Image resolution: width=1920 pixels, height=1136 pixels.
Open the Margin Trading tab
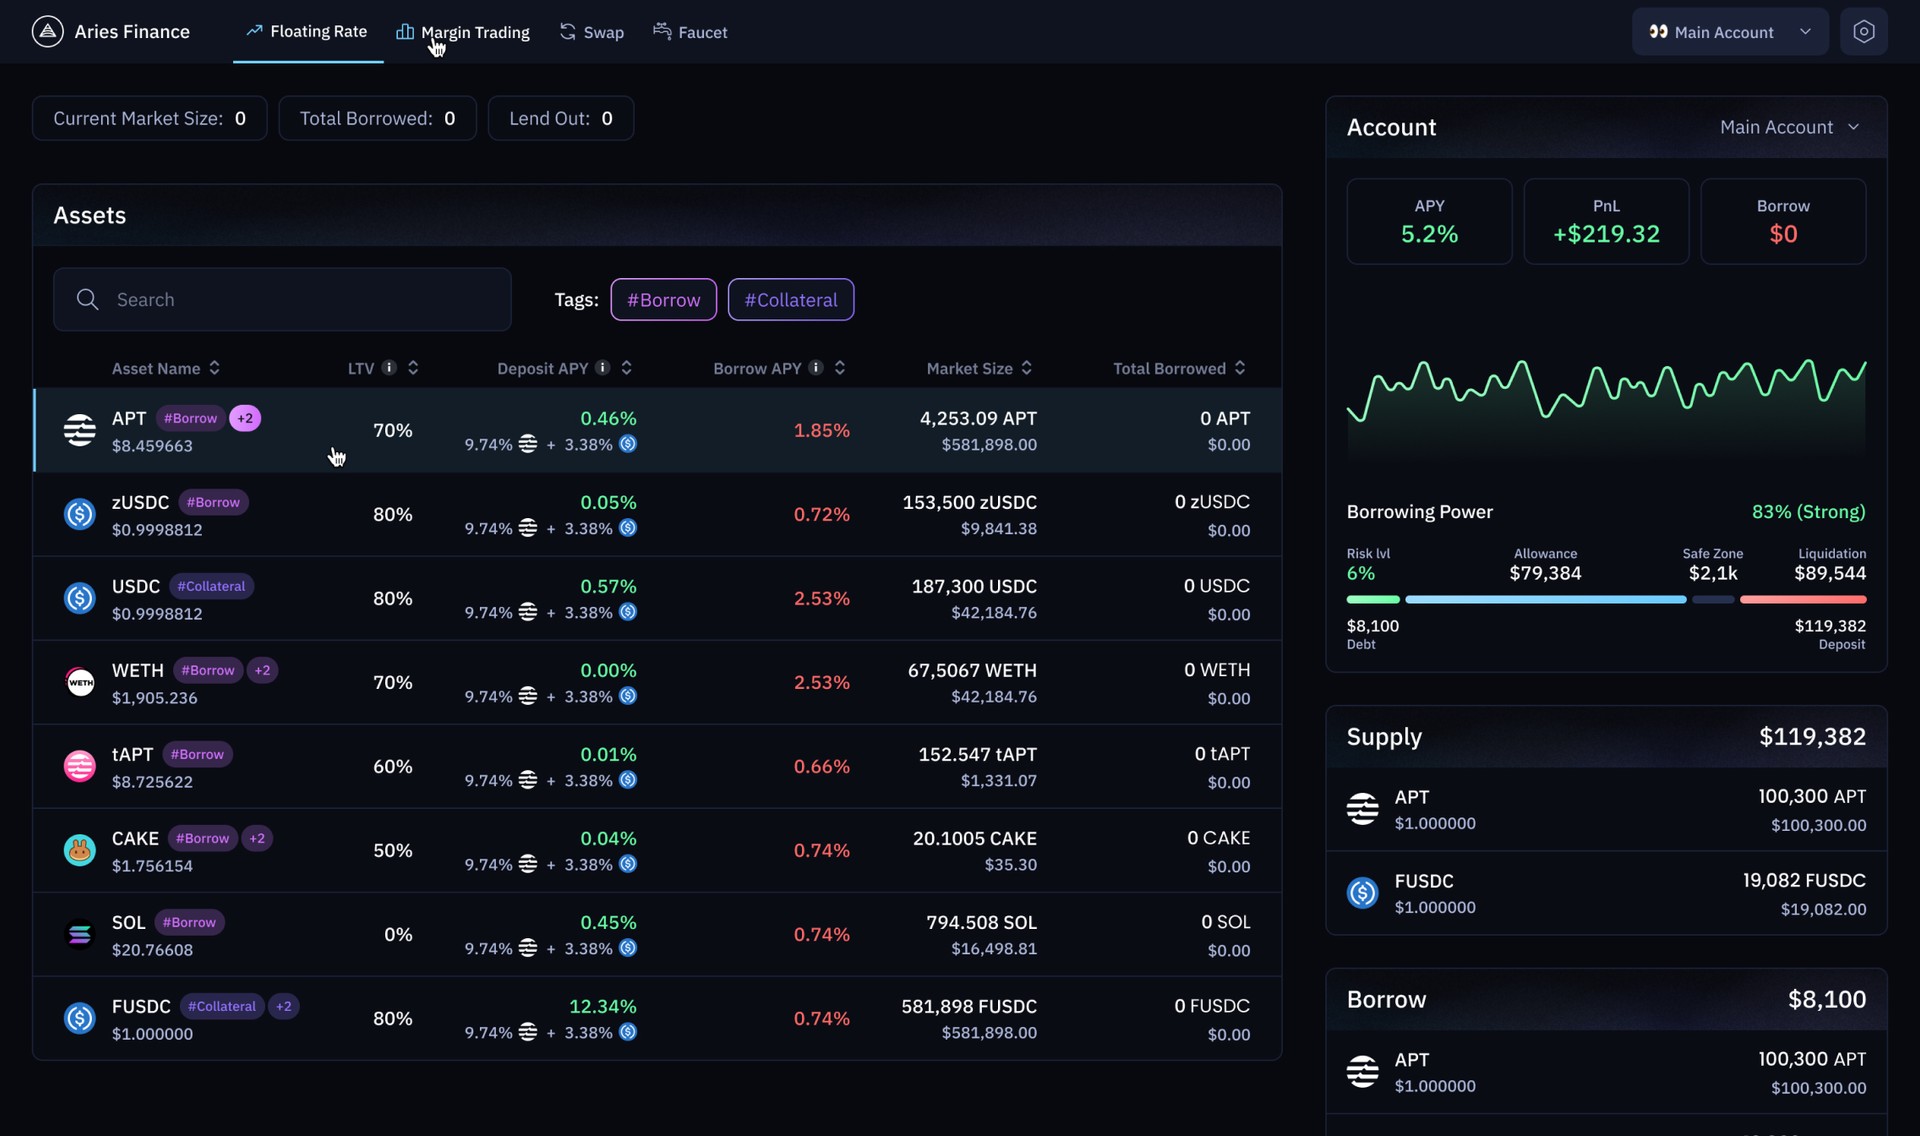[463, 32]
